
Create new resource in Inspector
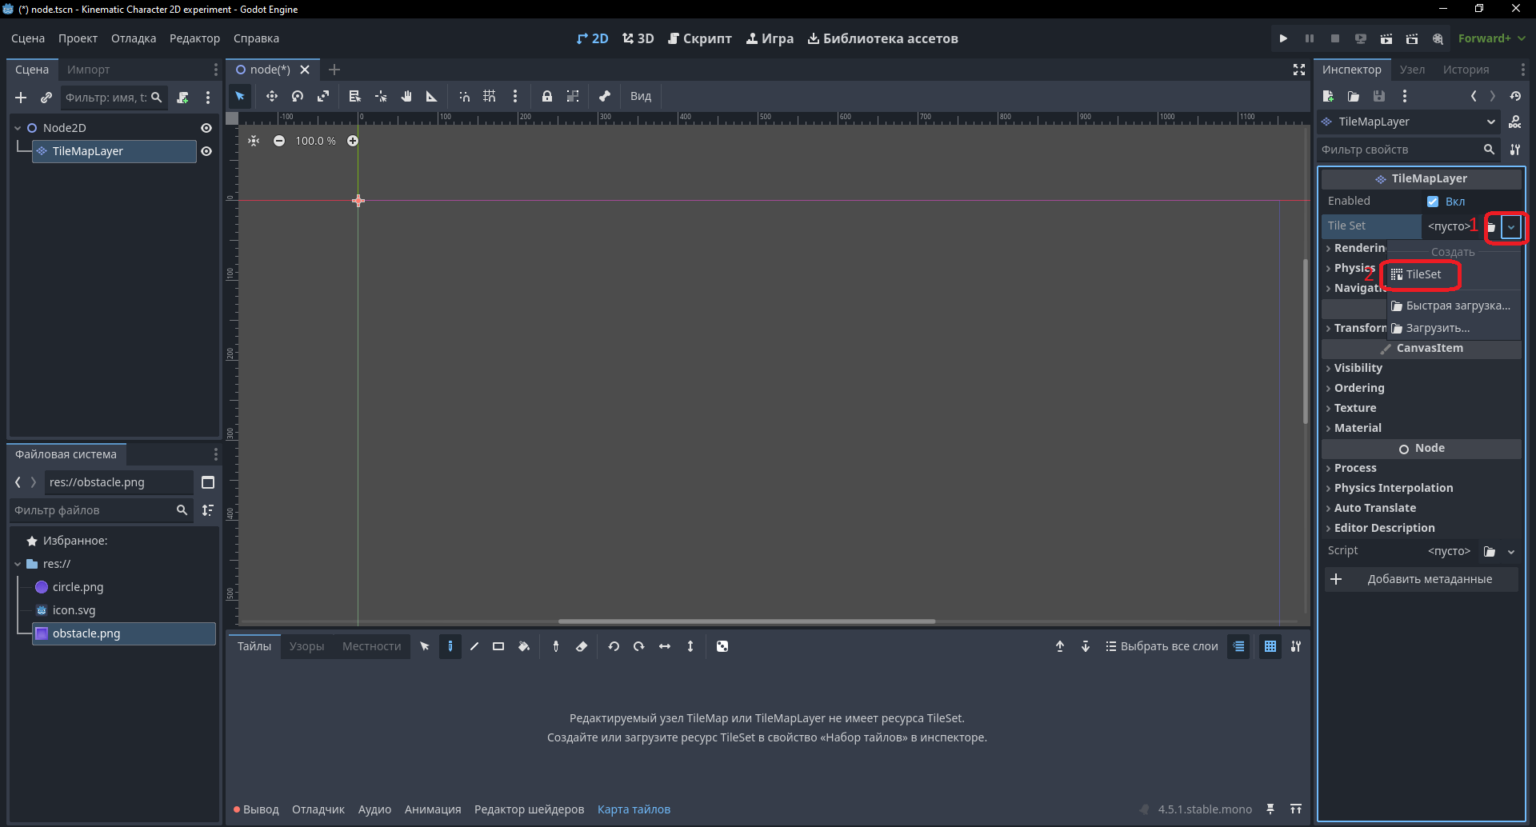[1328, 96]
